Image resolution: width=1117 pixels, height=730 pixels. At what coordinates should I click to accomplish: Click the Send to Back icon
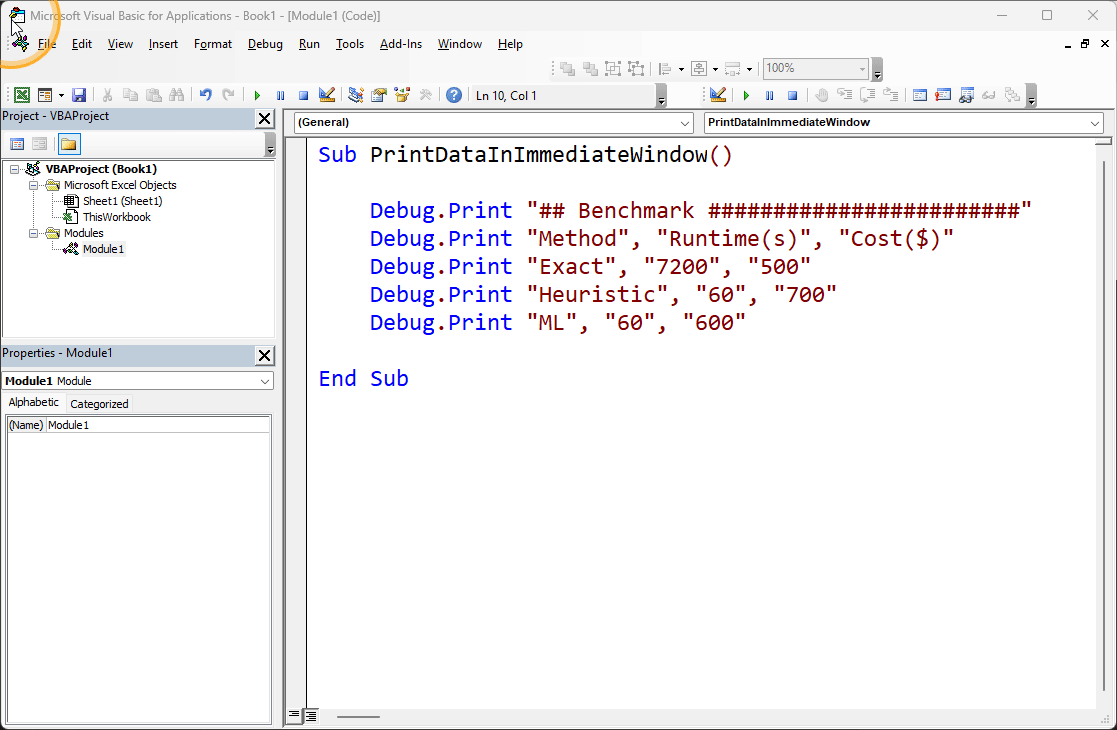(x=591, y=68)
